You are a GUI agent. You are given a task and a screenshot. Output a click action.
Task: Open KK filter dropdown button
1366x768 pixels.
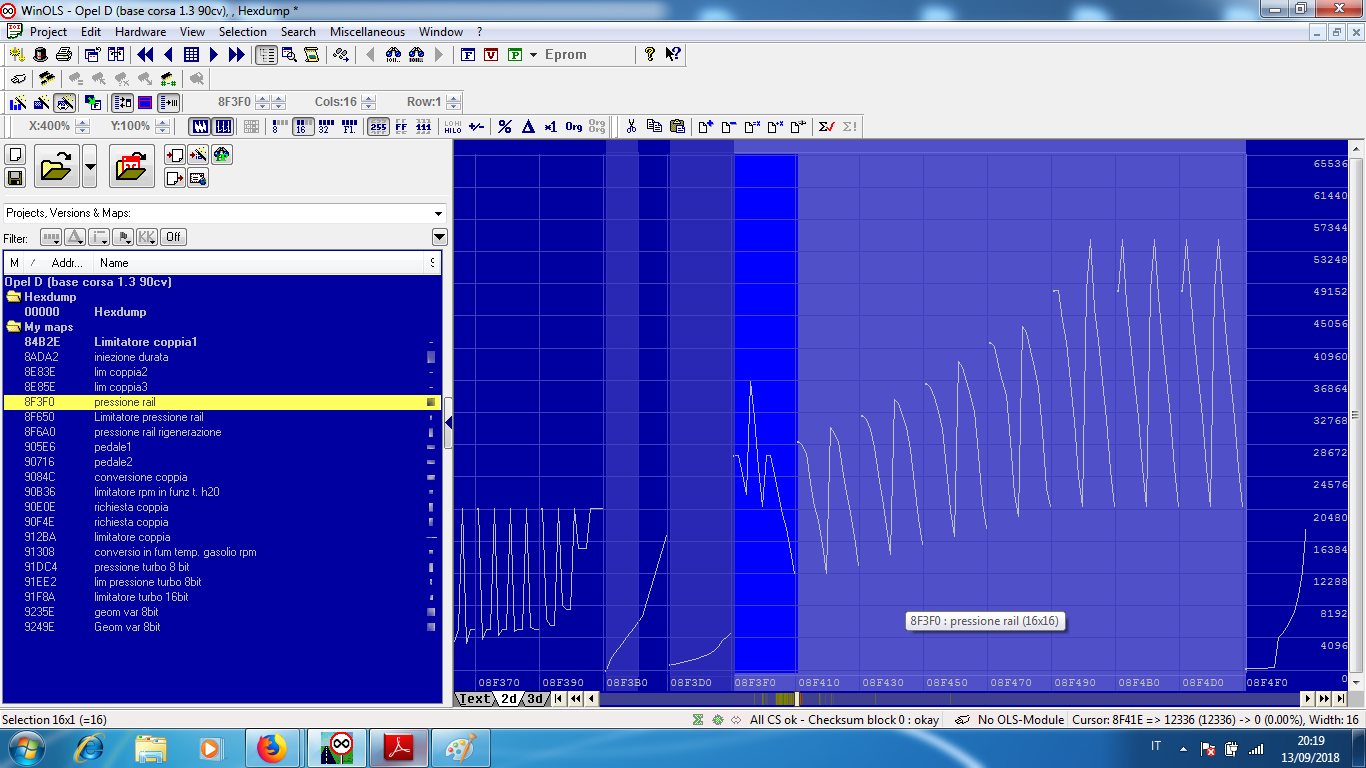pos(147,237)
